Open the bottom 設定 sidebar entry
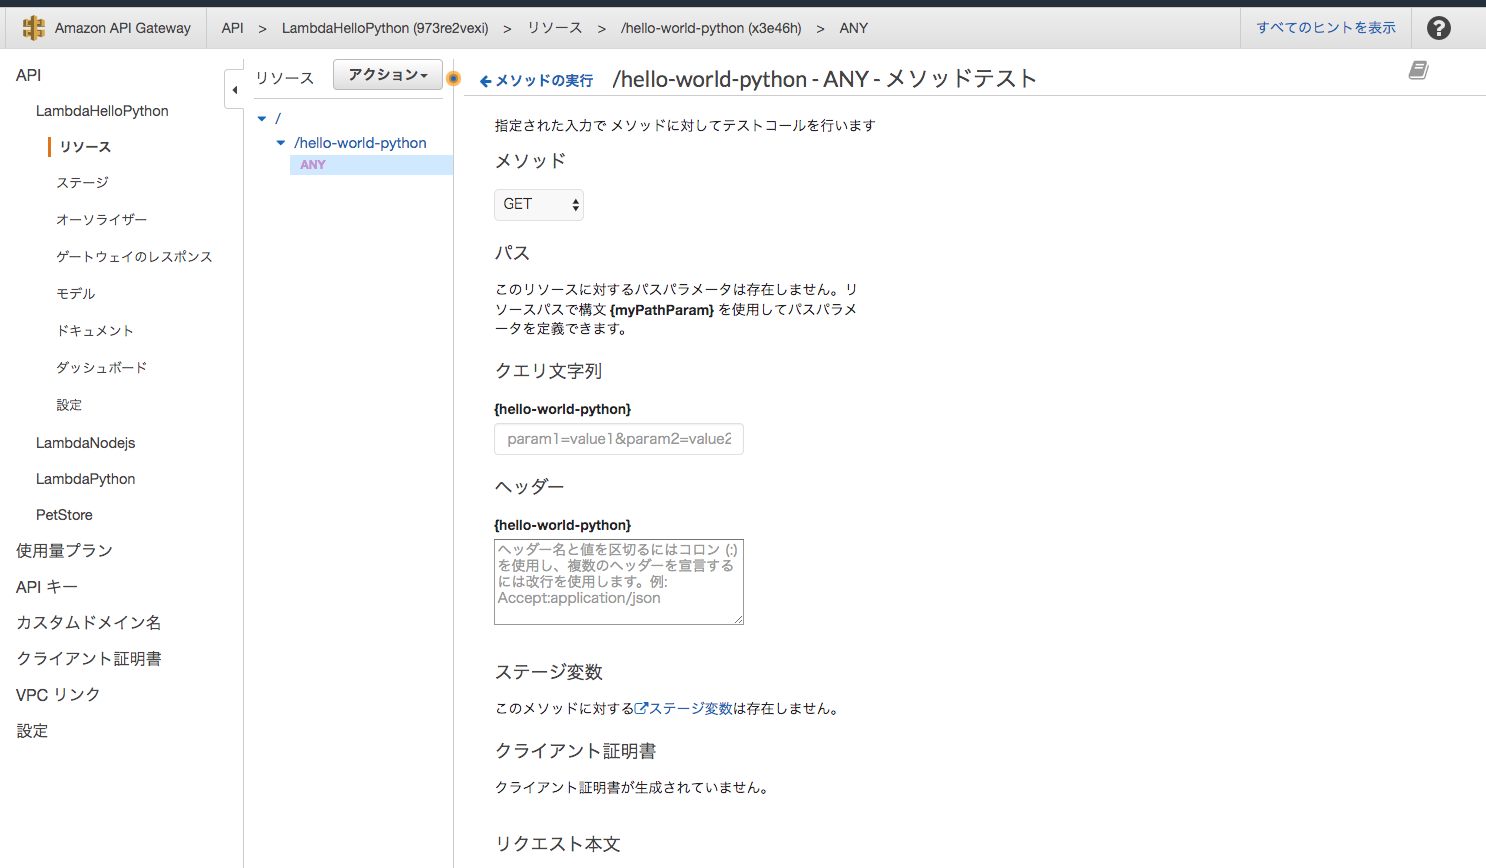The image size is (1486, 868). click(32, 731)
